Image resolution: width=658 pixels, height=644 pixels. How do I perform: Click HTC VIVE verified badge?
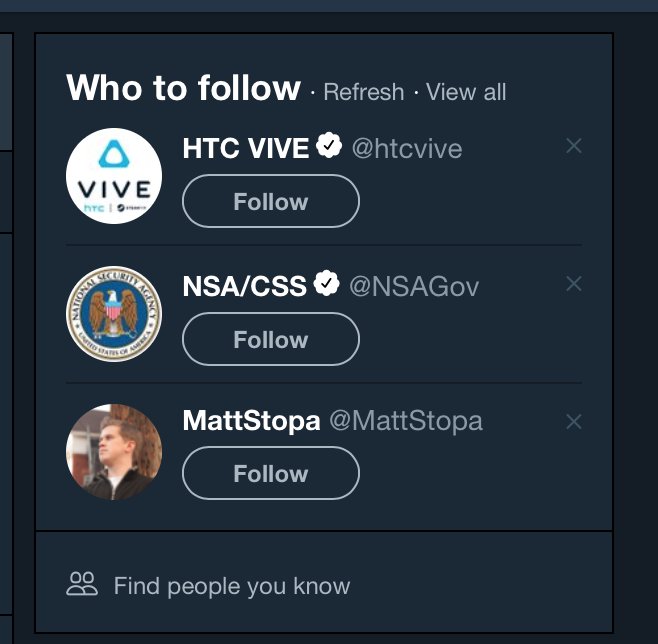[329, 147]
